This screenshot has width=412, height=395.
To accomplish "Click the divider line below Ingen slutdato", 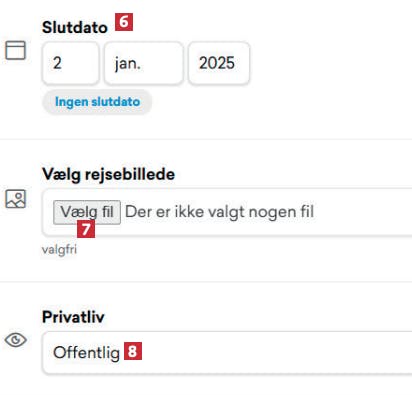I will point(206,139).
